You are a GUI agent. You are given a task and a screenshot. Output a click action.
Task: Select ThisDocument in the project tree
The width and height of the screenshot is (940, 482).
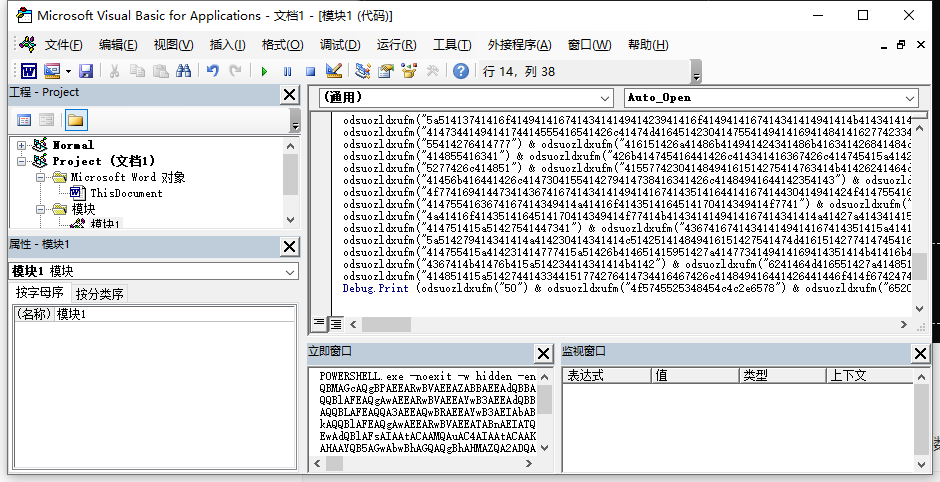click(x=126, y=193)
